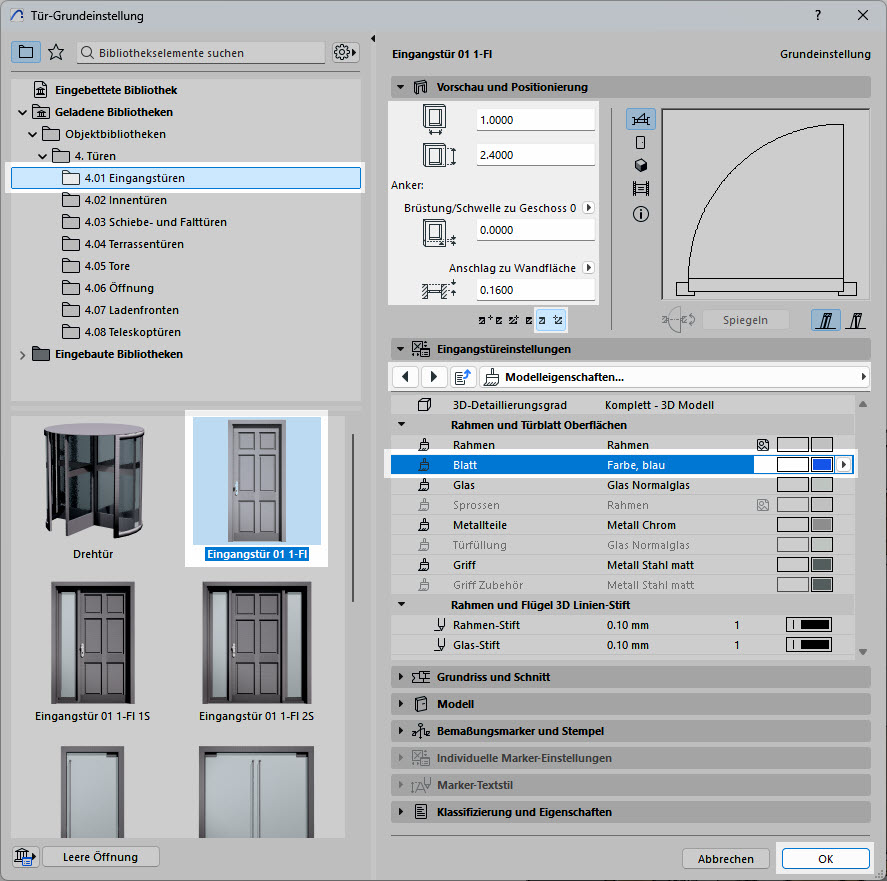Click the next page arrow in Eingangstüreinstellungen
This screenshot has width=887, height=881.
click(x=434, y=377)
